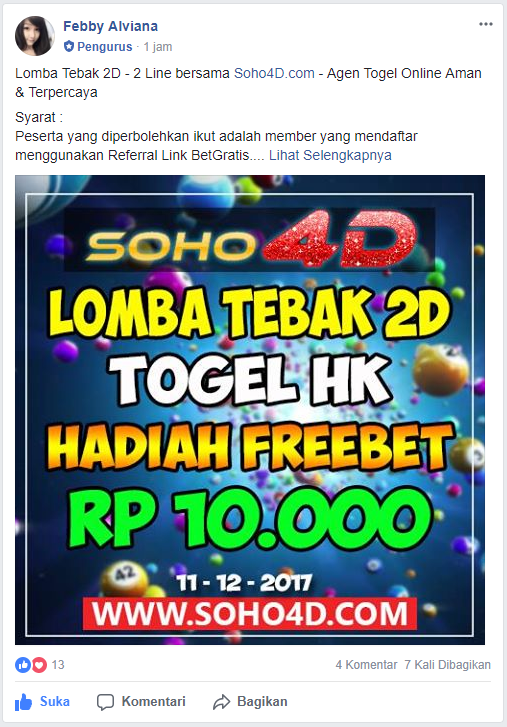Viewport: 507px width, 727px height.
Task: Open Febby Alviana's profile name link
Action: point(110,26)
